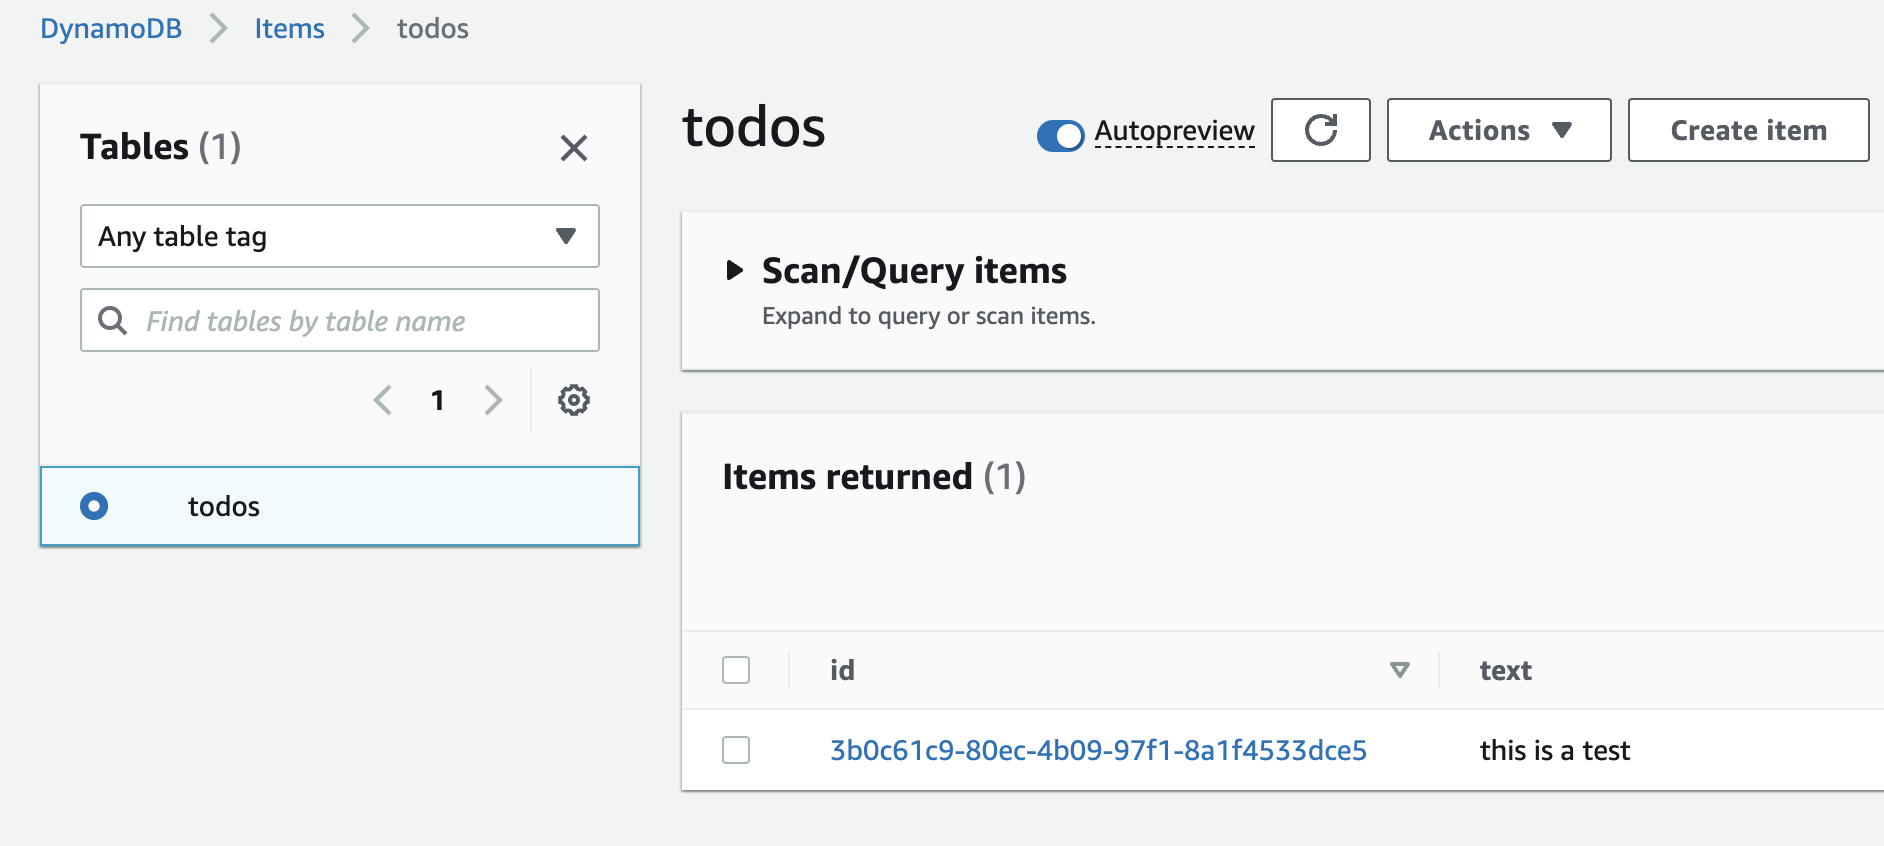
Task: Check the box for item 3b0c61c9
Action: (x=736, y=750)
